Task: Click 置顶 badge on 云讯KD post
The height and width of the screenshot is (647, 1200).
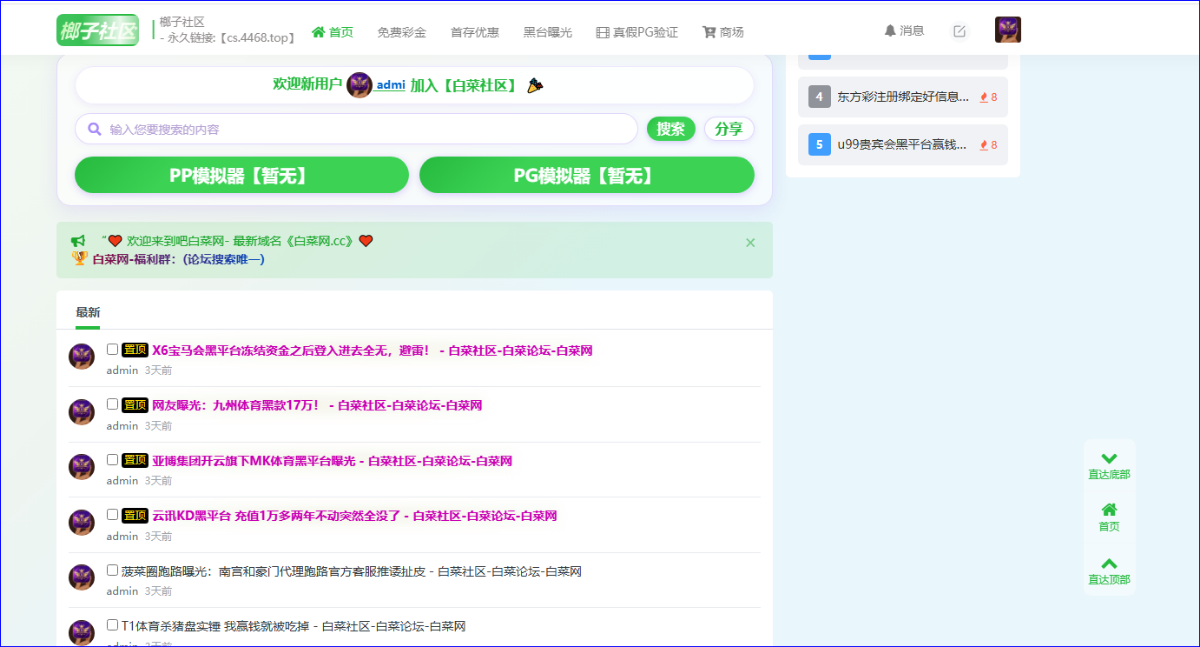Action: (x=135, y=515)
